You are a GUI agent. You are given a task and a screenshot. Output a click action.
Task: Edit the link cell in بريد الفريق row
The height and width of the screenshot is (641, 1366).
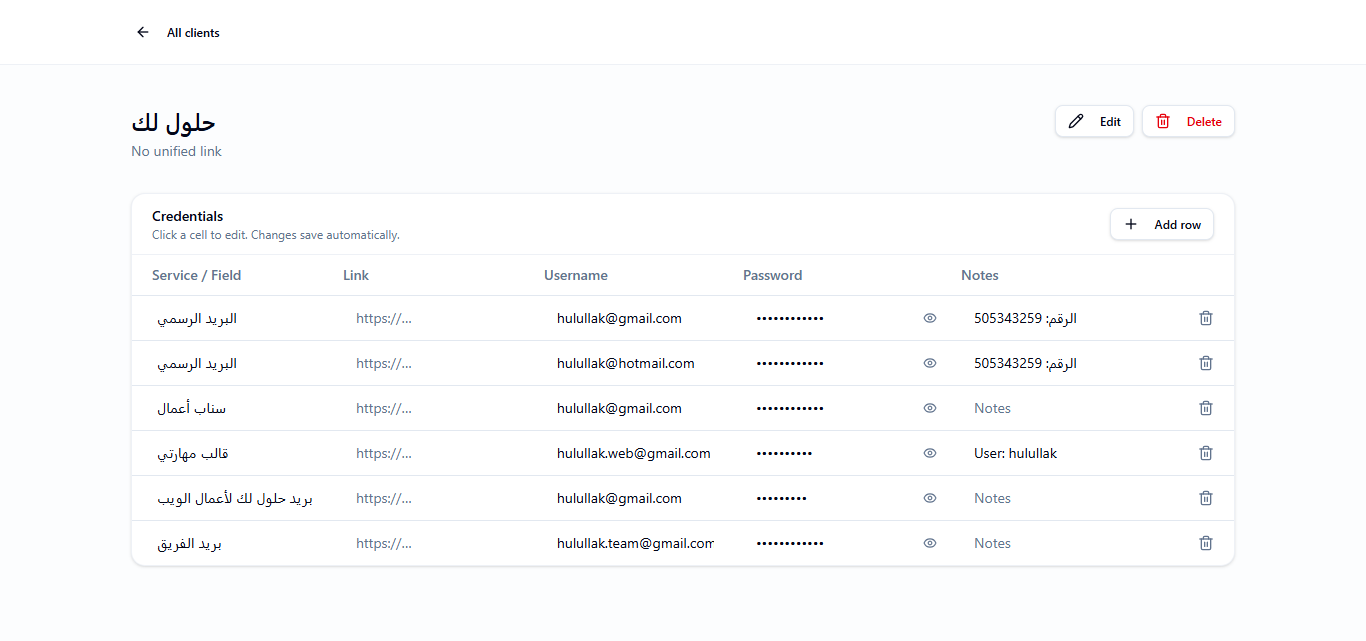point(435,543)
